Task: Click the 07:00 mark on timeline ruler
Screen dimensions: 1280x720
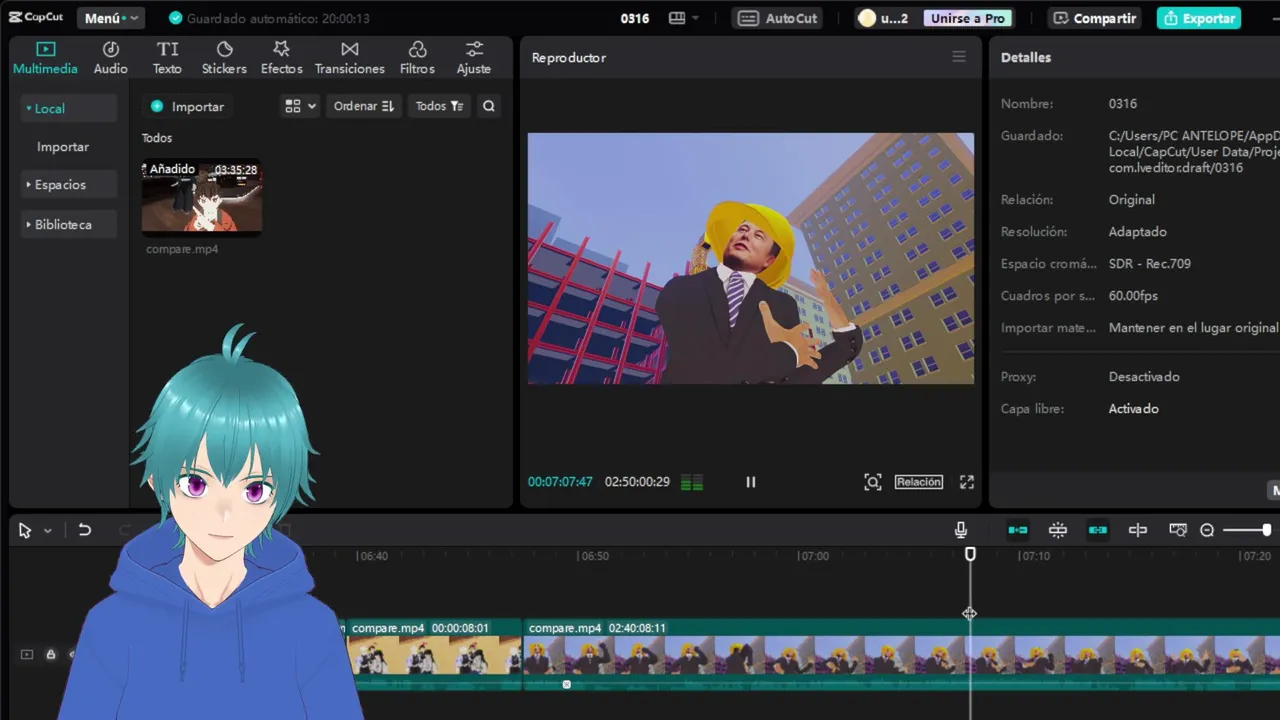Action: click(x=814, y=556)
